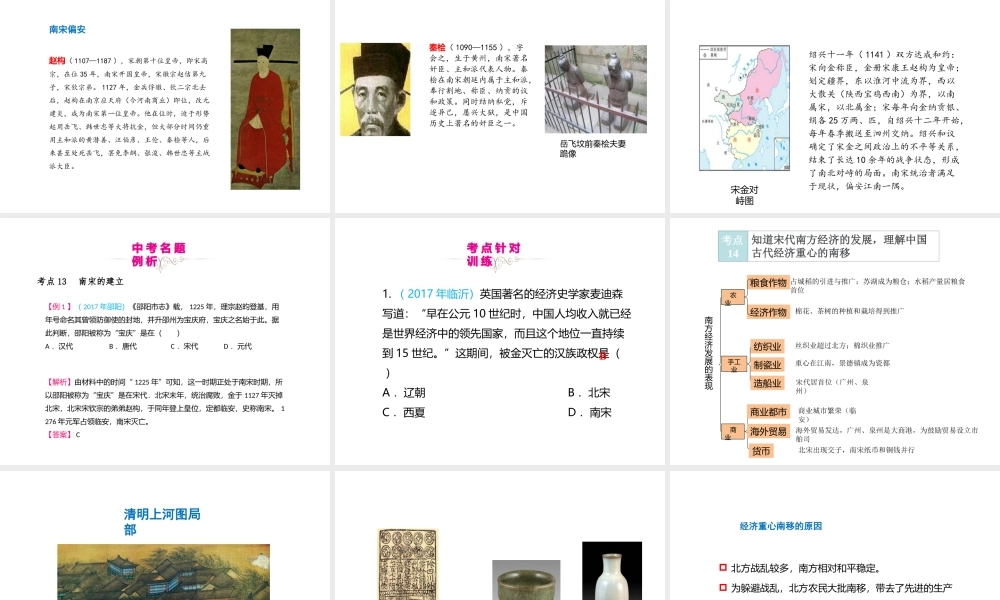
Task: Click the vertical 南方经济发展的表现 label
Action: (x=708, y=353)
